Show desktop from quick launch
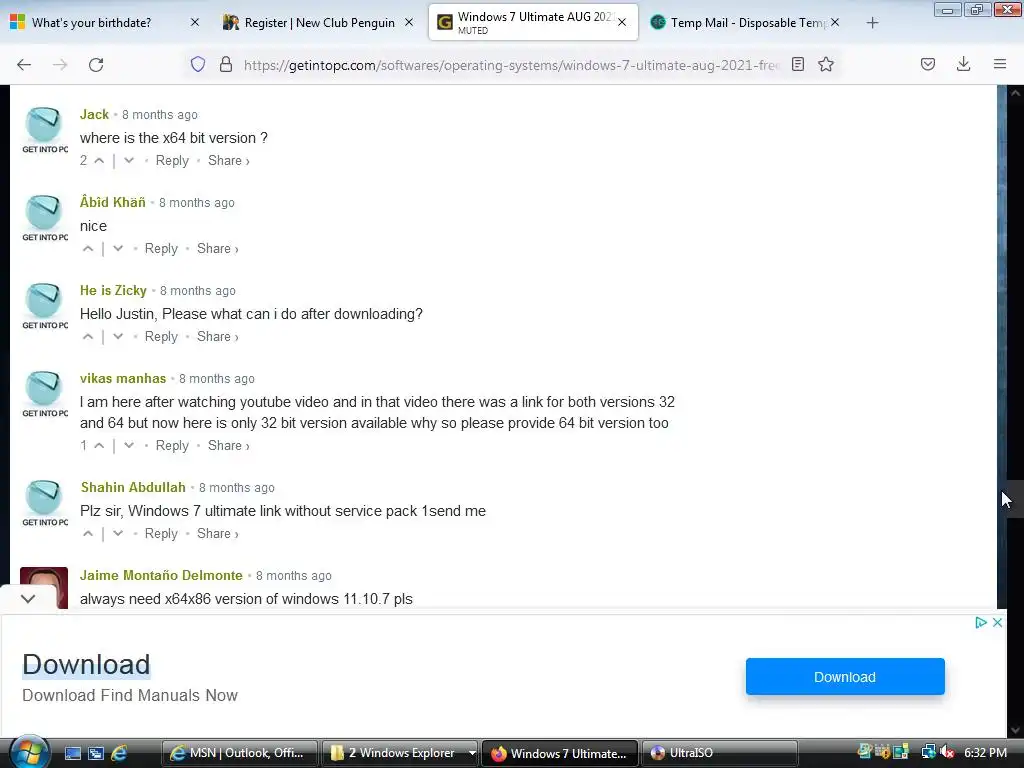The image size is (1024, 768). click(x=72, y=753)
